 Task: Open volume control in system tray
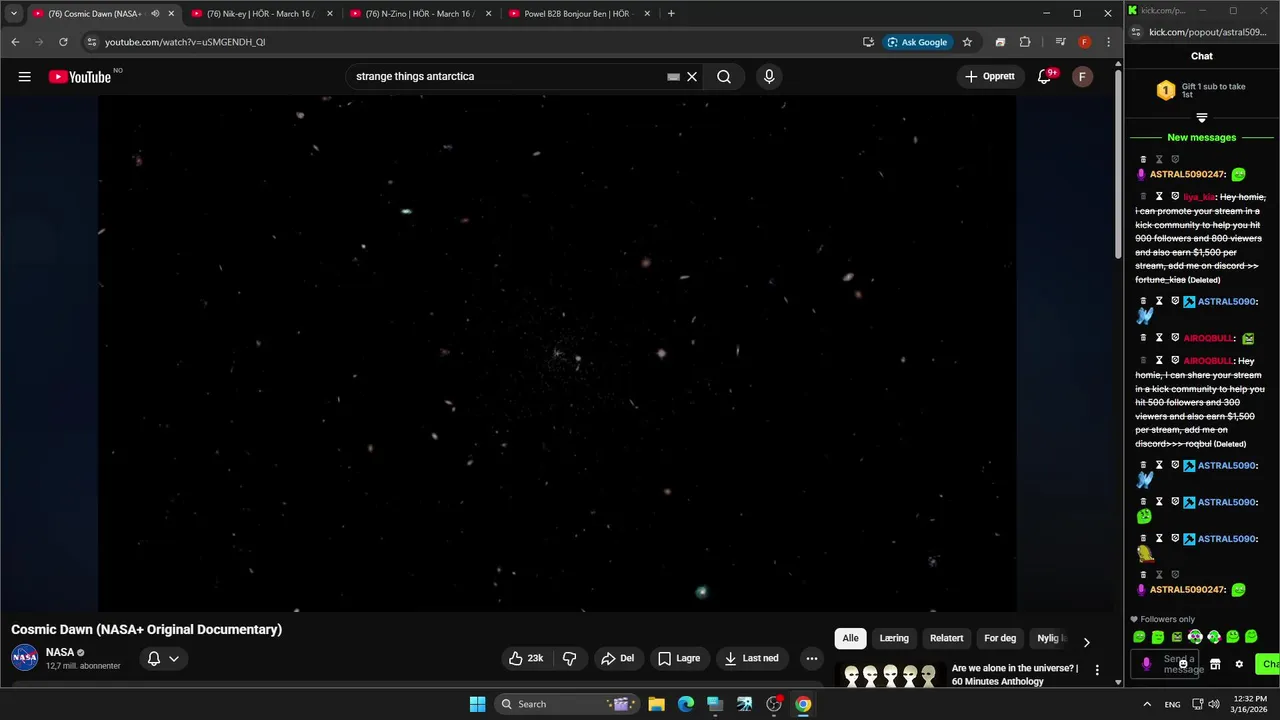pyautogui.click(x=1214, y=704)
